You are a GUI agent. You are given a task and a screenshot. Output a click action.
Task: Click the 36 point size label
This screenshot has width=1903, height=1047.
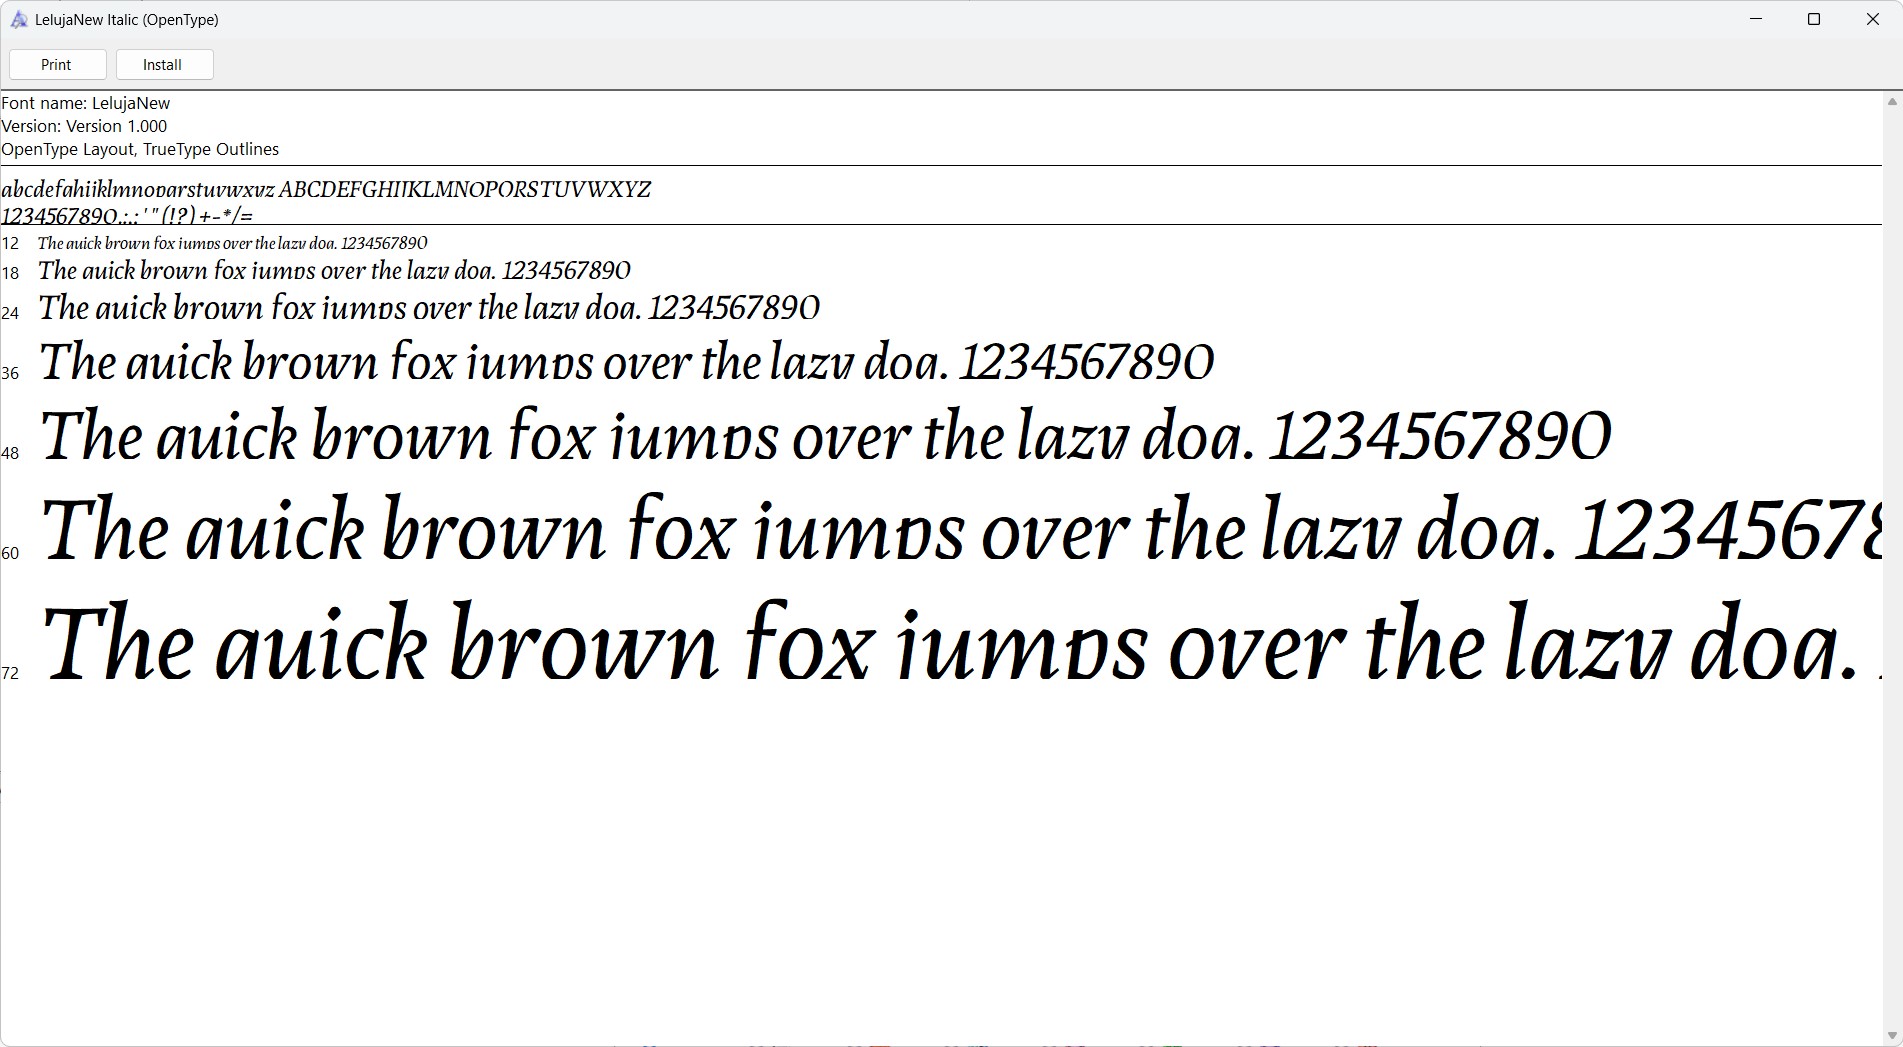click(10, 373)
